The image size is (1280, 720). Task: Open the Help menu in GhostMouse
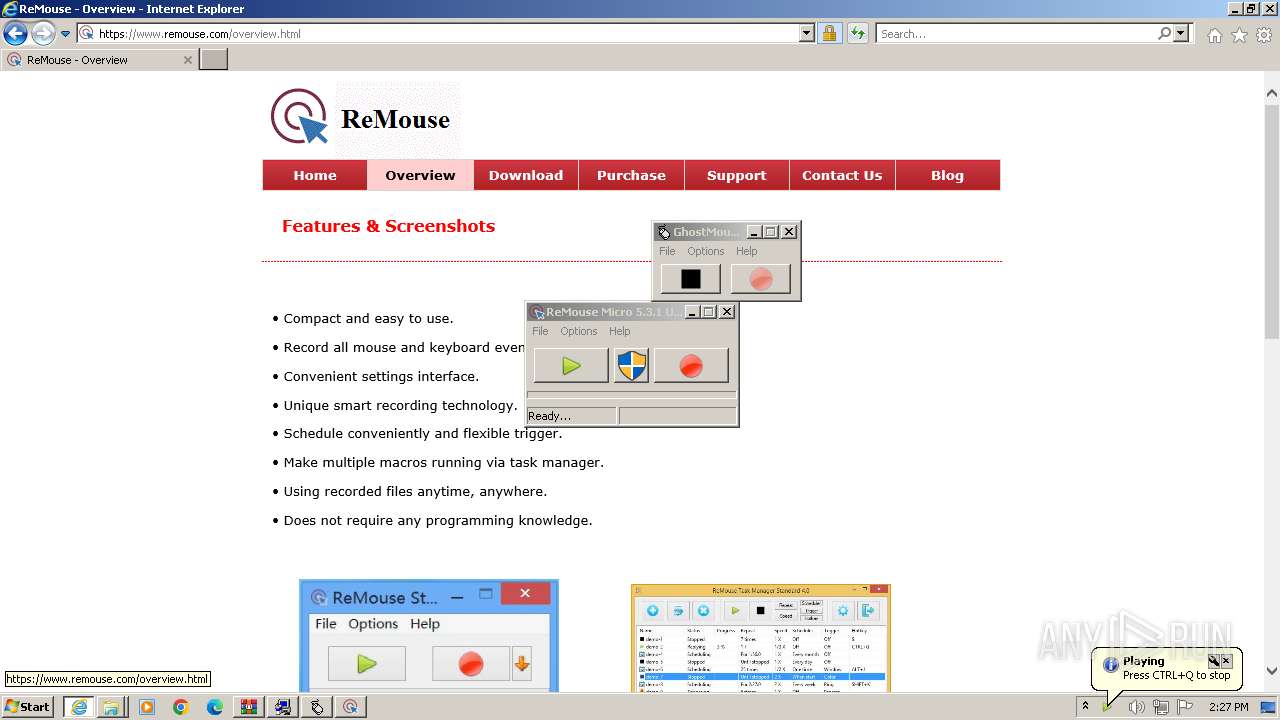point(747,251)
